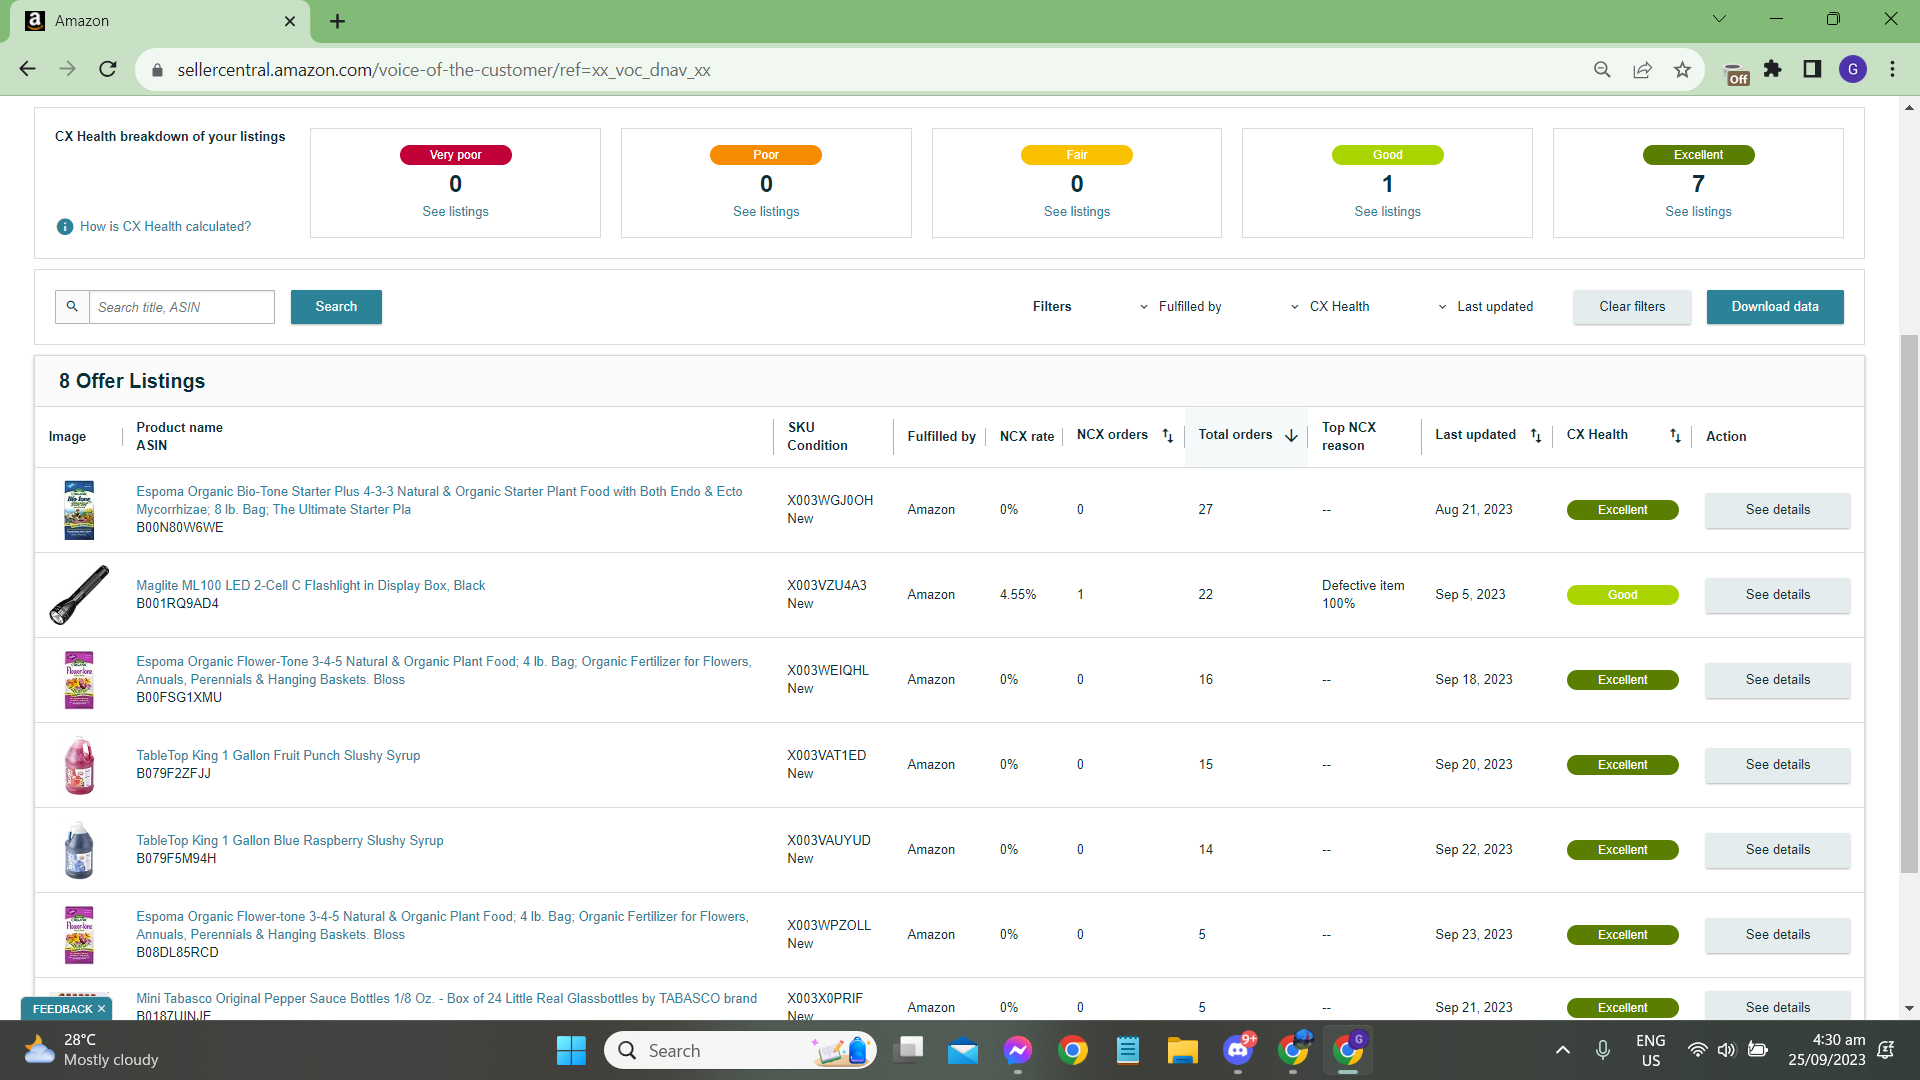See details for TableTop King Fruit Punch syrup

[1778, 765]
